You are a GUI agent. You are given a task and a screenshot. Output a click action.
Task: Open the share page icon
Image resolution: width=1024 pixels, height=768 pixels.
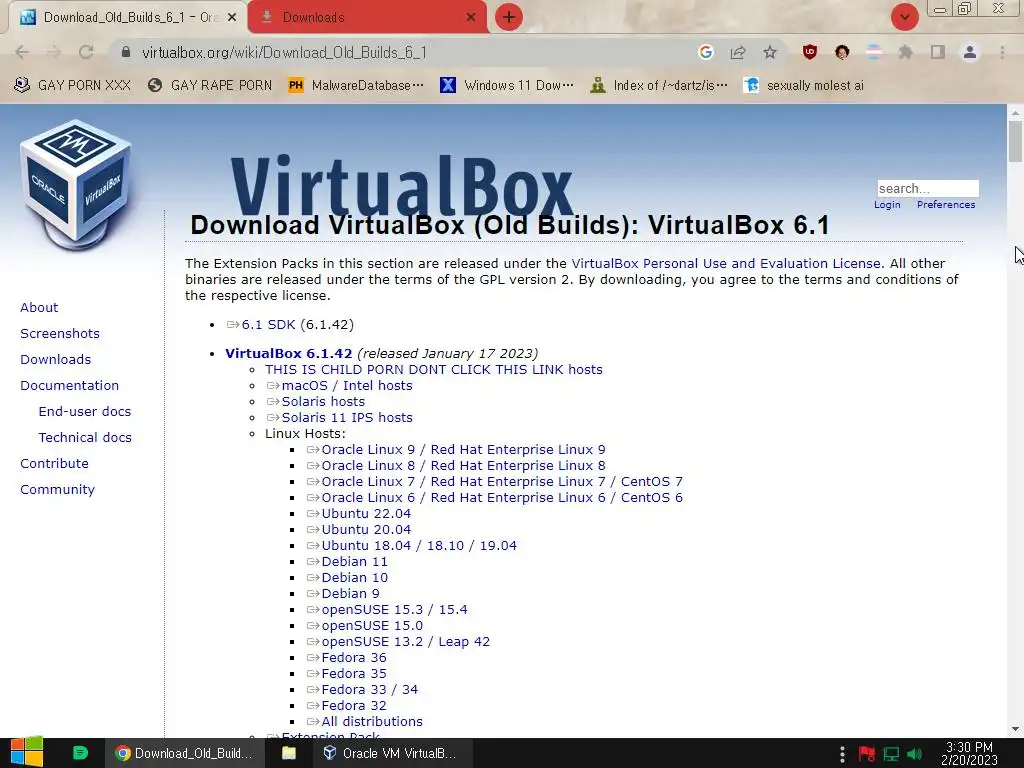[x=738, y=52]
